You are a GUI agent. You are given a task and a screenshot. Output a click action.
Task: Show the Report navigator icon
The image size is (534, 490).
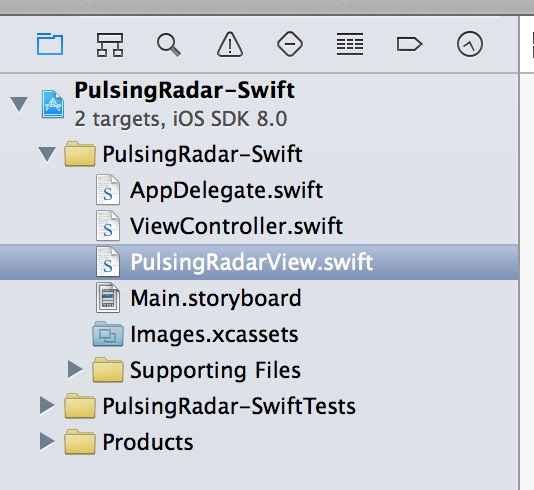pyautogui.click(x=470, y=44)
